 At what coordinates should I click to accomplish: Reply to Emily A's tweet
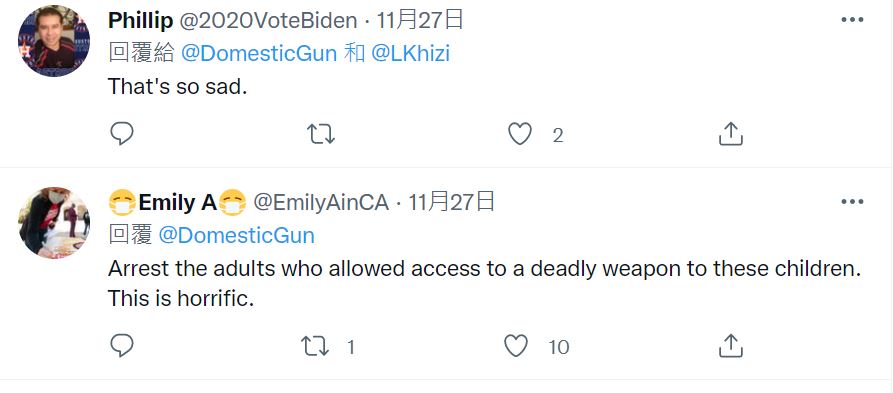121,345
